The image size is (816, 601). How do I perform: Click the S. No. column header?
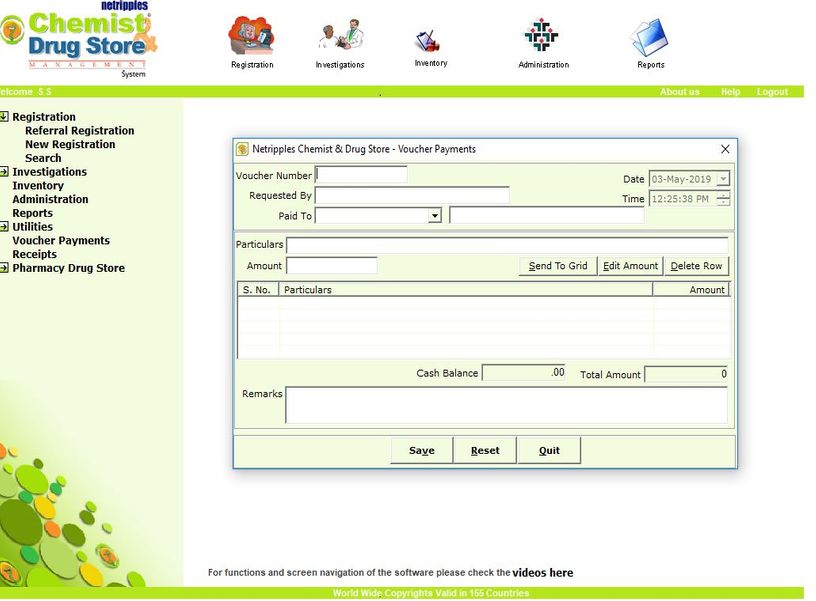(258, 290)
